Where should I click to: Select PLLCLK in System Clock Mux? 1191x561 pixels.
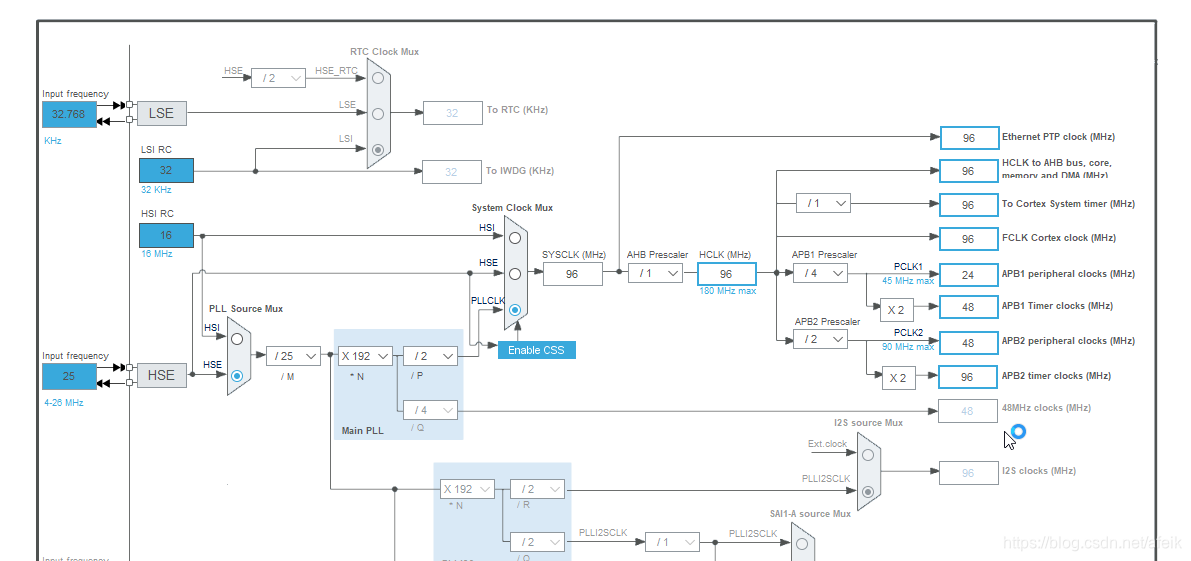[x=516, y=310]
